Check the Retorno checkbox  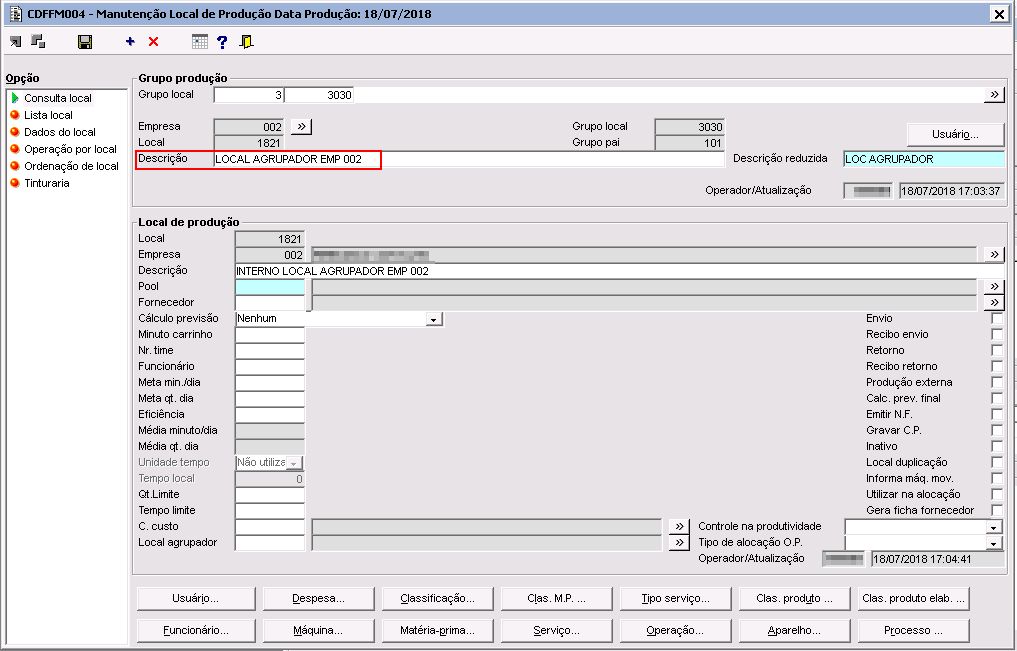pyautogui.click(x=997, y=350)
